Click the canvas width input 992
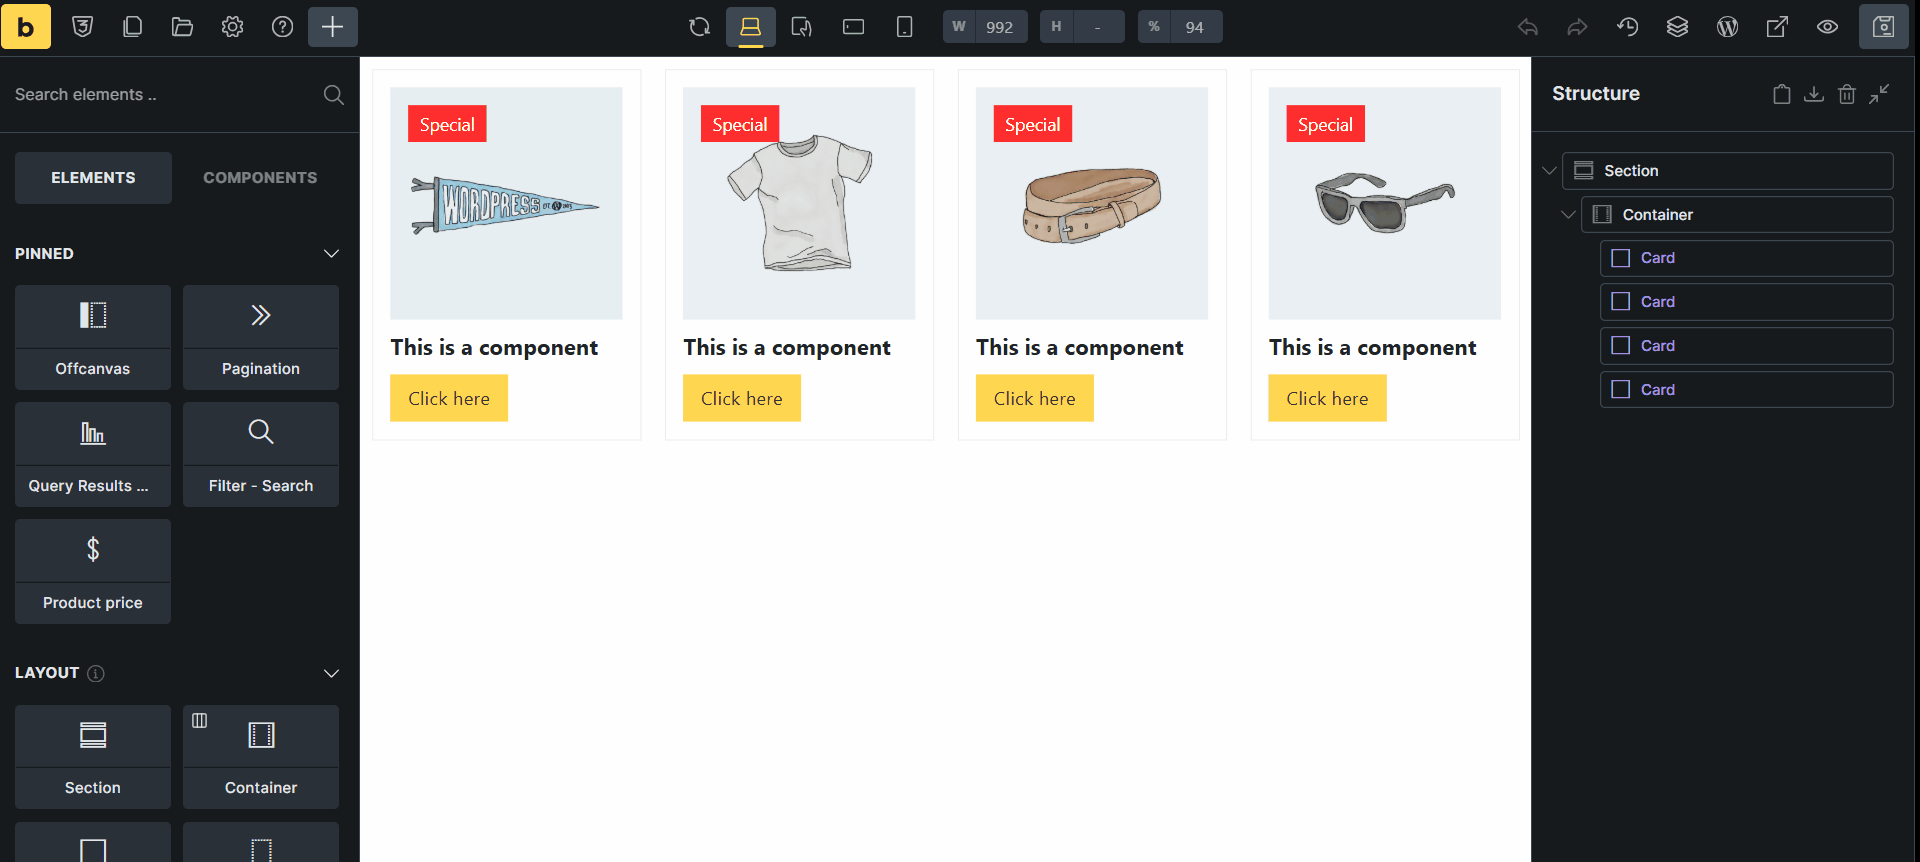This screenshot has width=1920, height=862. point(999,27)
